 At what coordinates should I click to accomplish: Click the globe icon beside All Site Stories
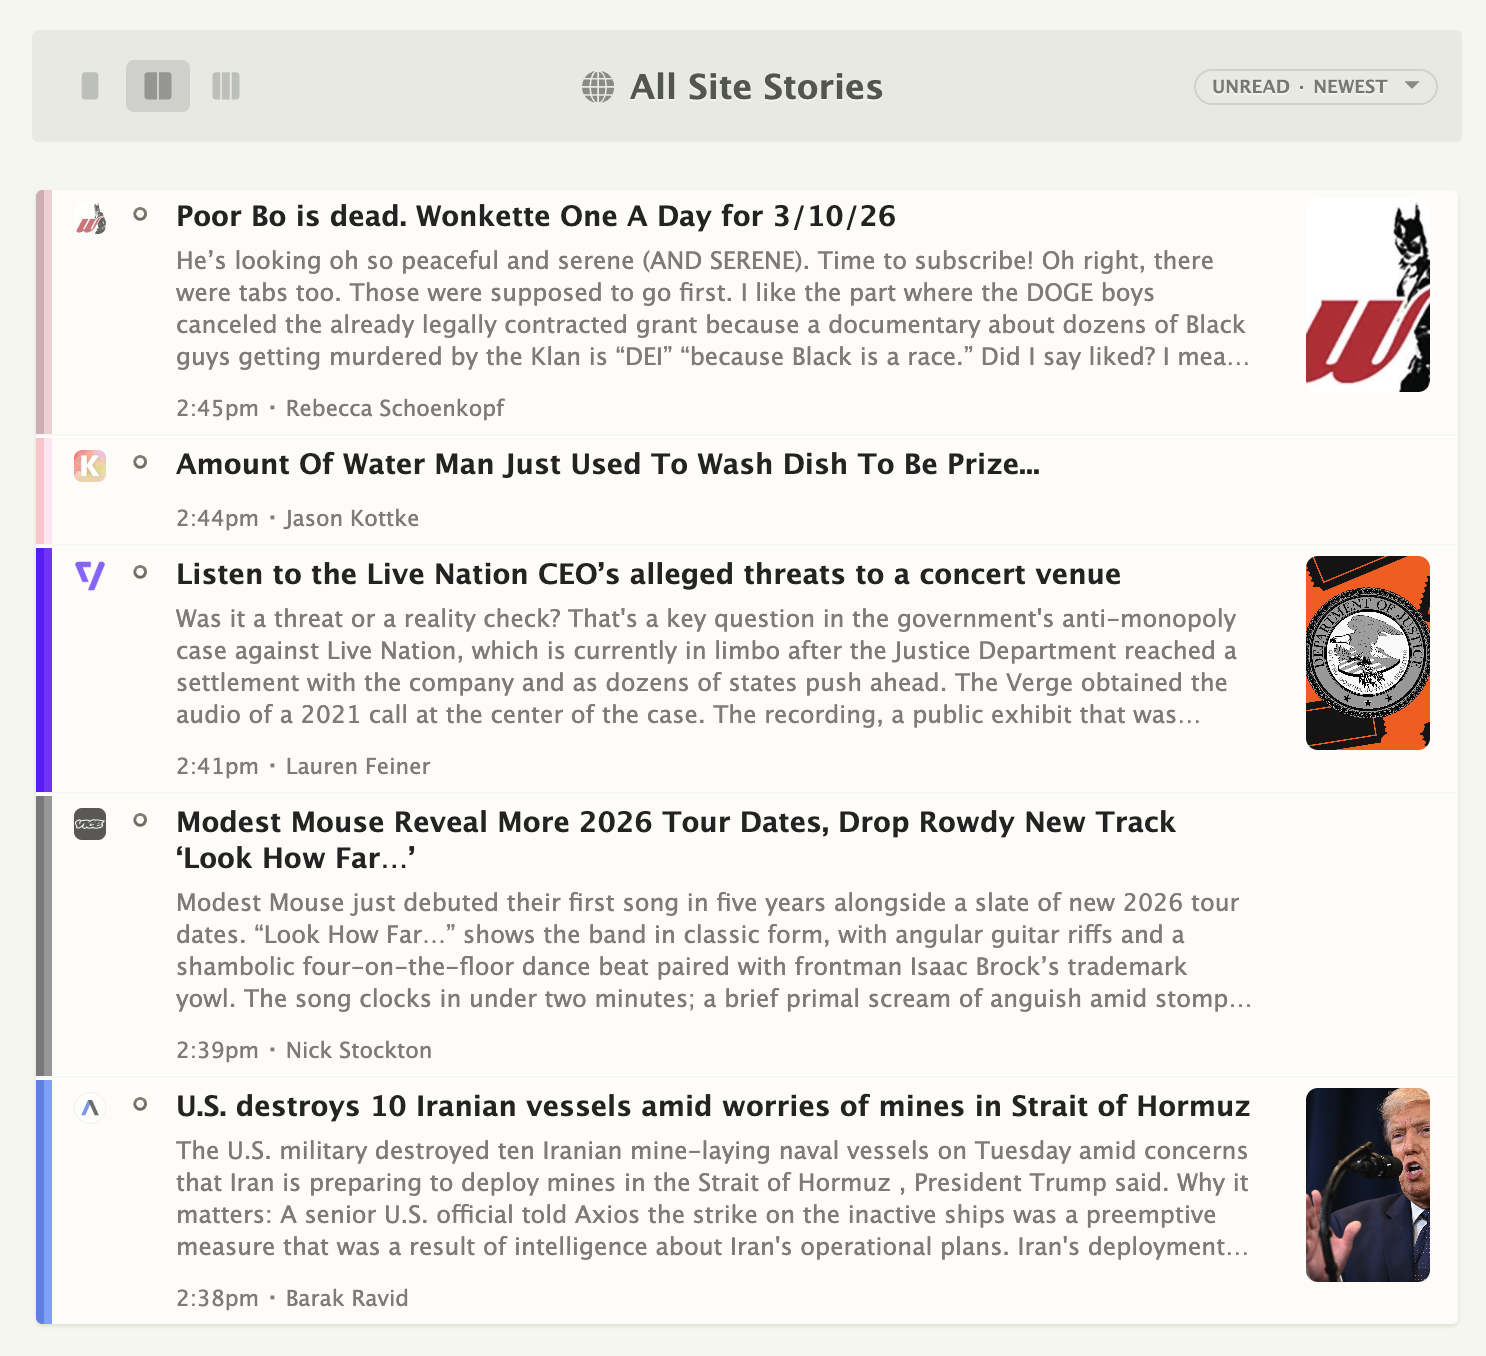pyautogui.click(x=598, y=87)
